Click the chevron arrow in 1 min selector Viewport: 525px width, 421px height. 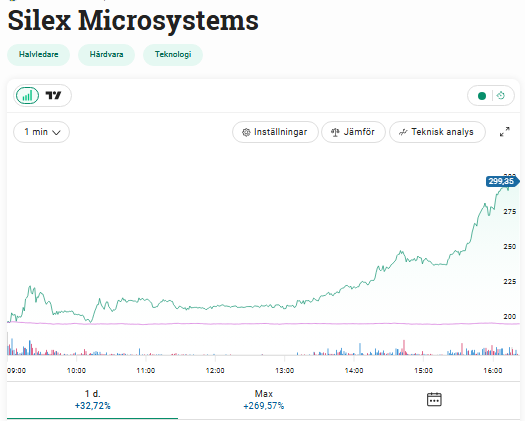pyautogui.click(x=57, y=133)
